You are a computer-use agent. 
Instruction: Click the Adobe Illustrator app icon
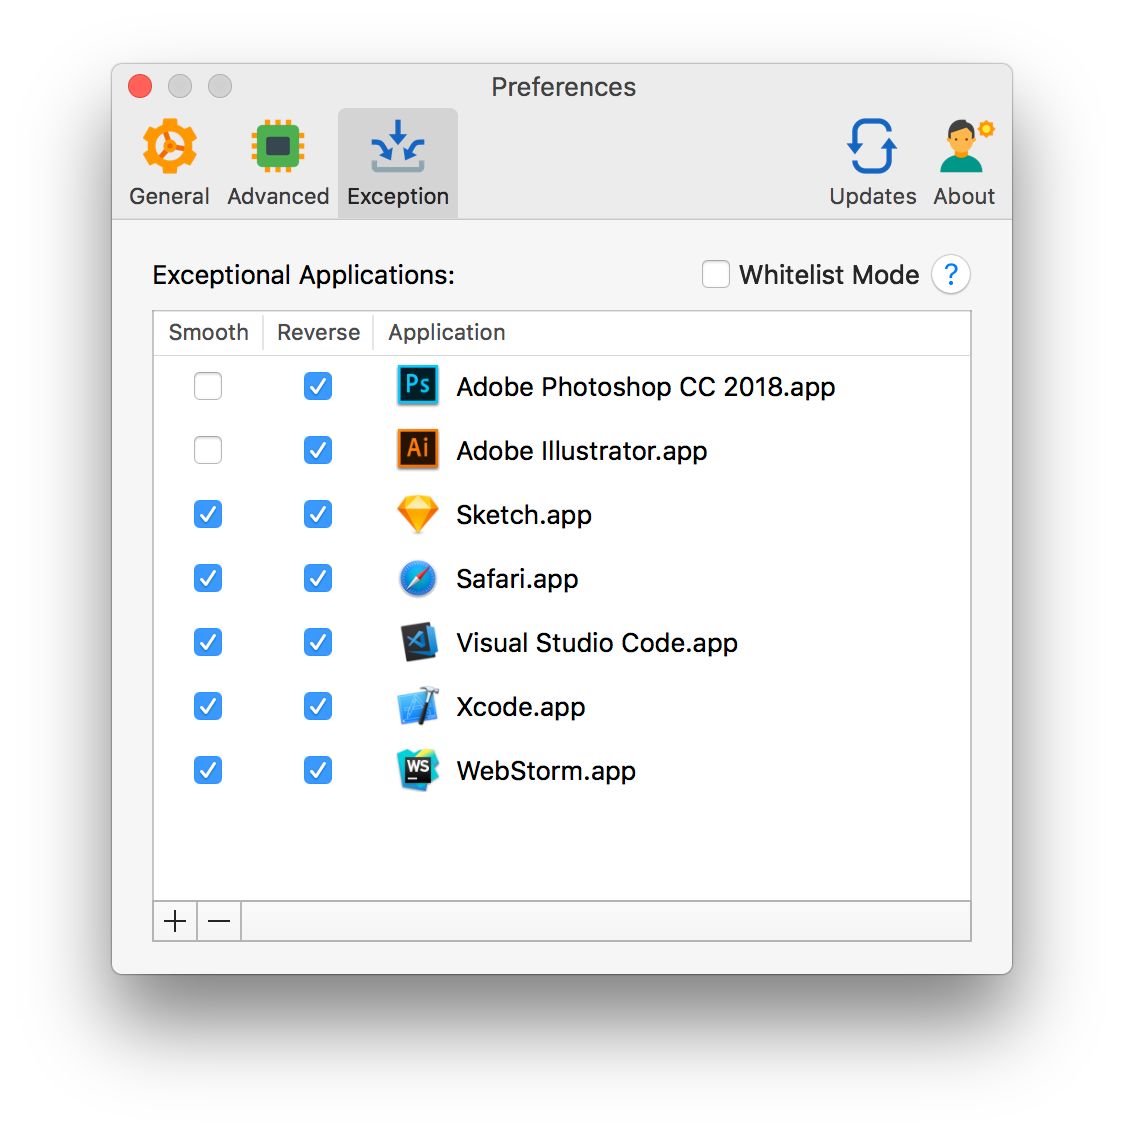[417, 450]
